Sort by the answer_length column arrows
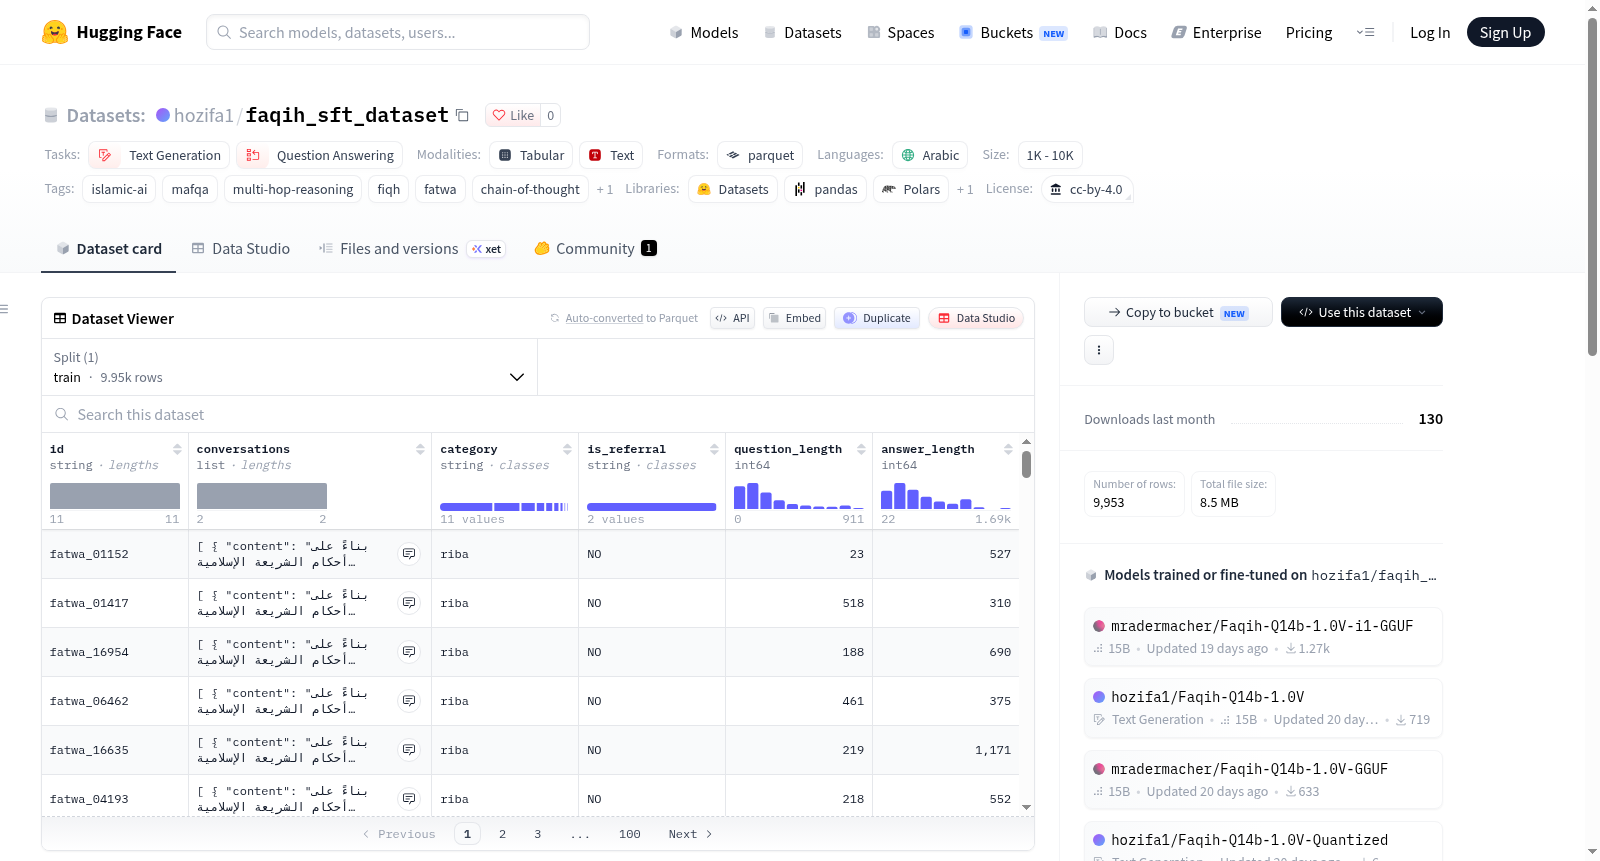This screenshot has height=861, width=1600. tap(1008, 449)
